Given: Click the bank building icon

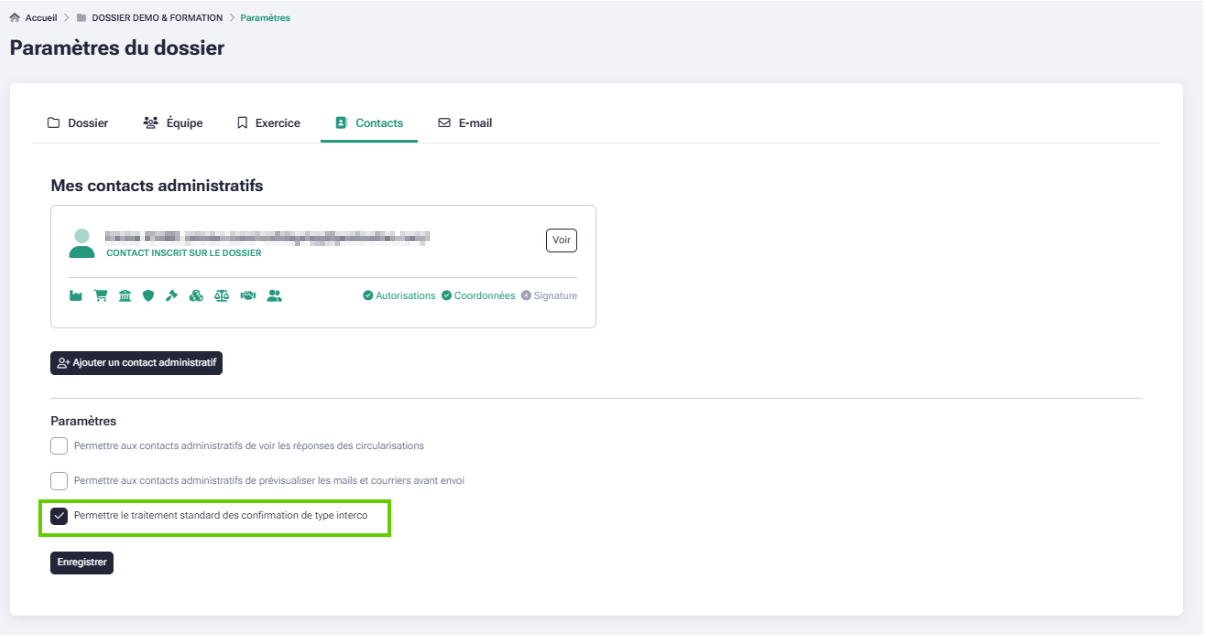Looking at the screenshot, I should [x=124, y=296].
